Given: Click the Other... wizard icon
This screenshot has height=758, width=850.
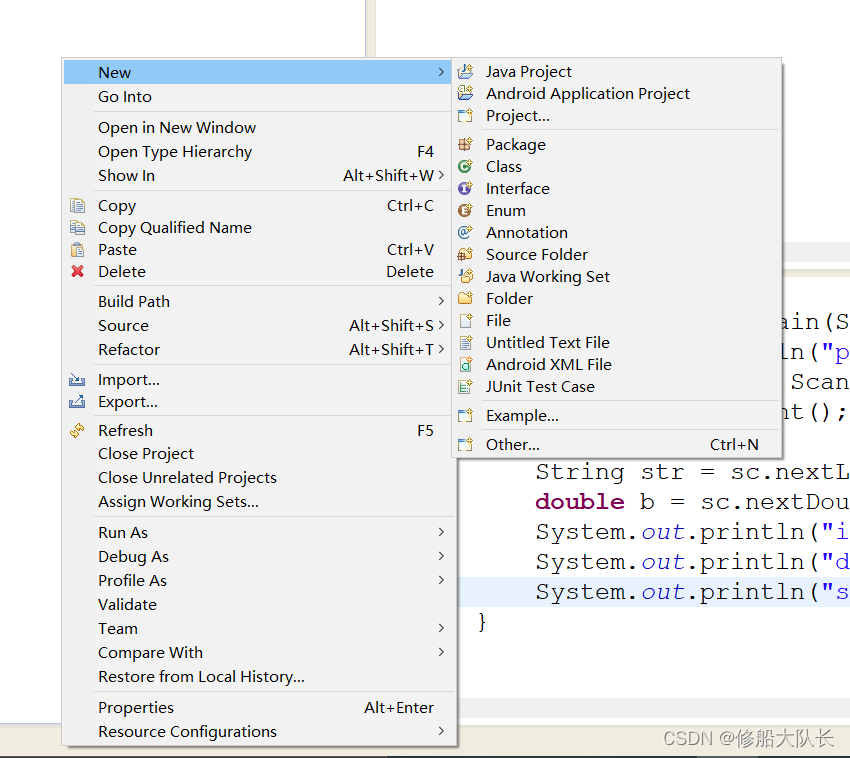Looking at the screenshot, I should [466, 445].
